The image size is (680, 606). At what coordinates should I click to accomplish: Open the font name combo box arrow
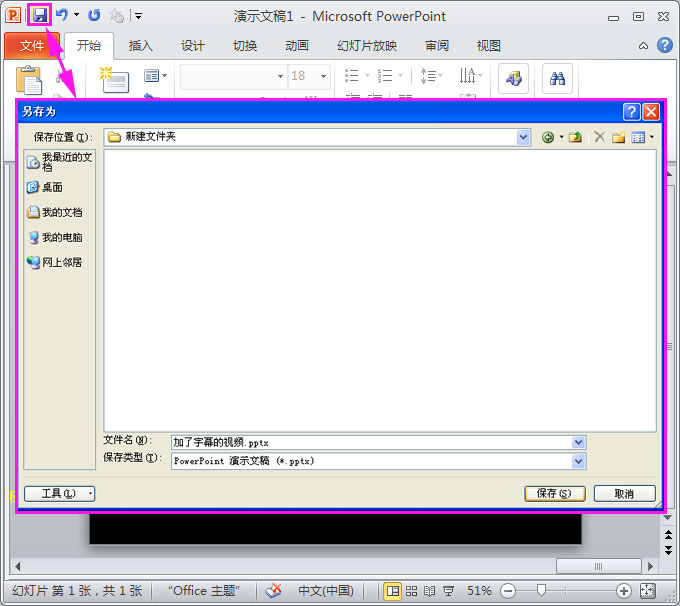(x=280, y=76)
